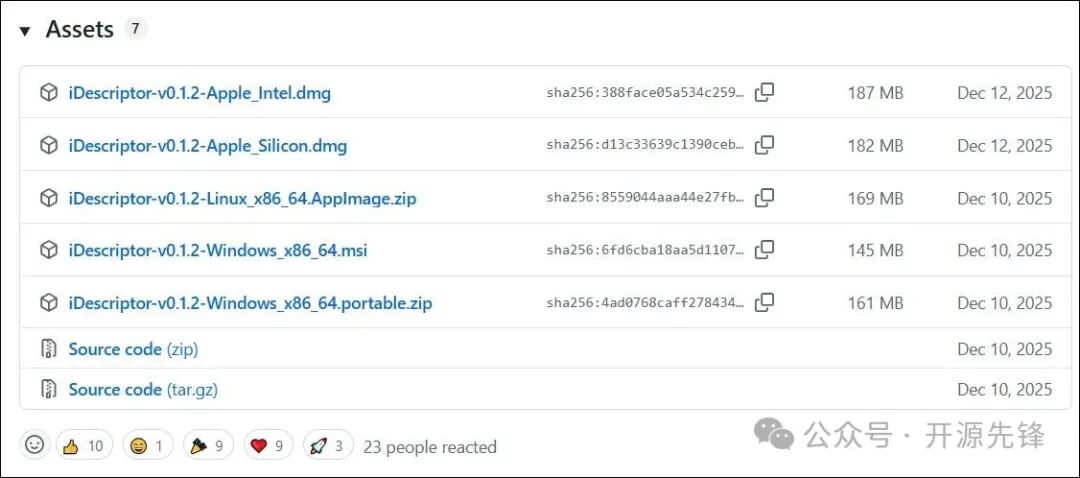Toggle the thumbs up reaction
1080x478 pixels.
(84, 446)
